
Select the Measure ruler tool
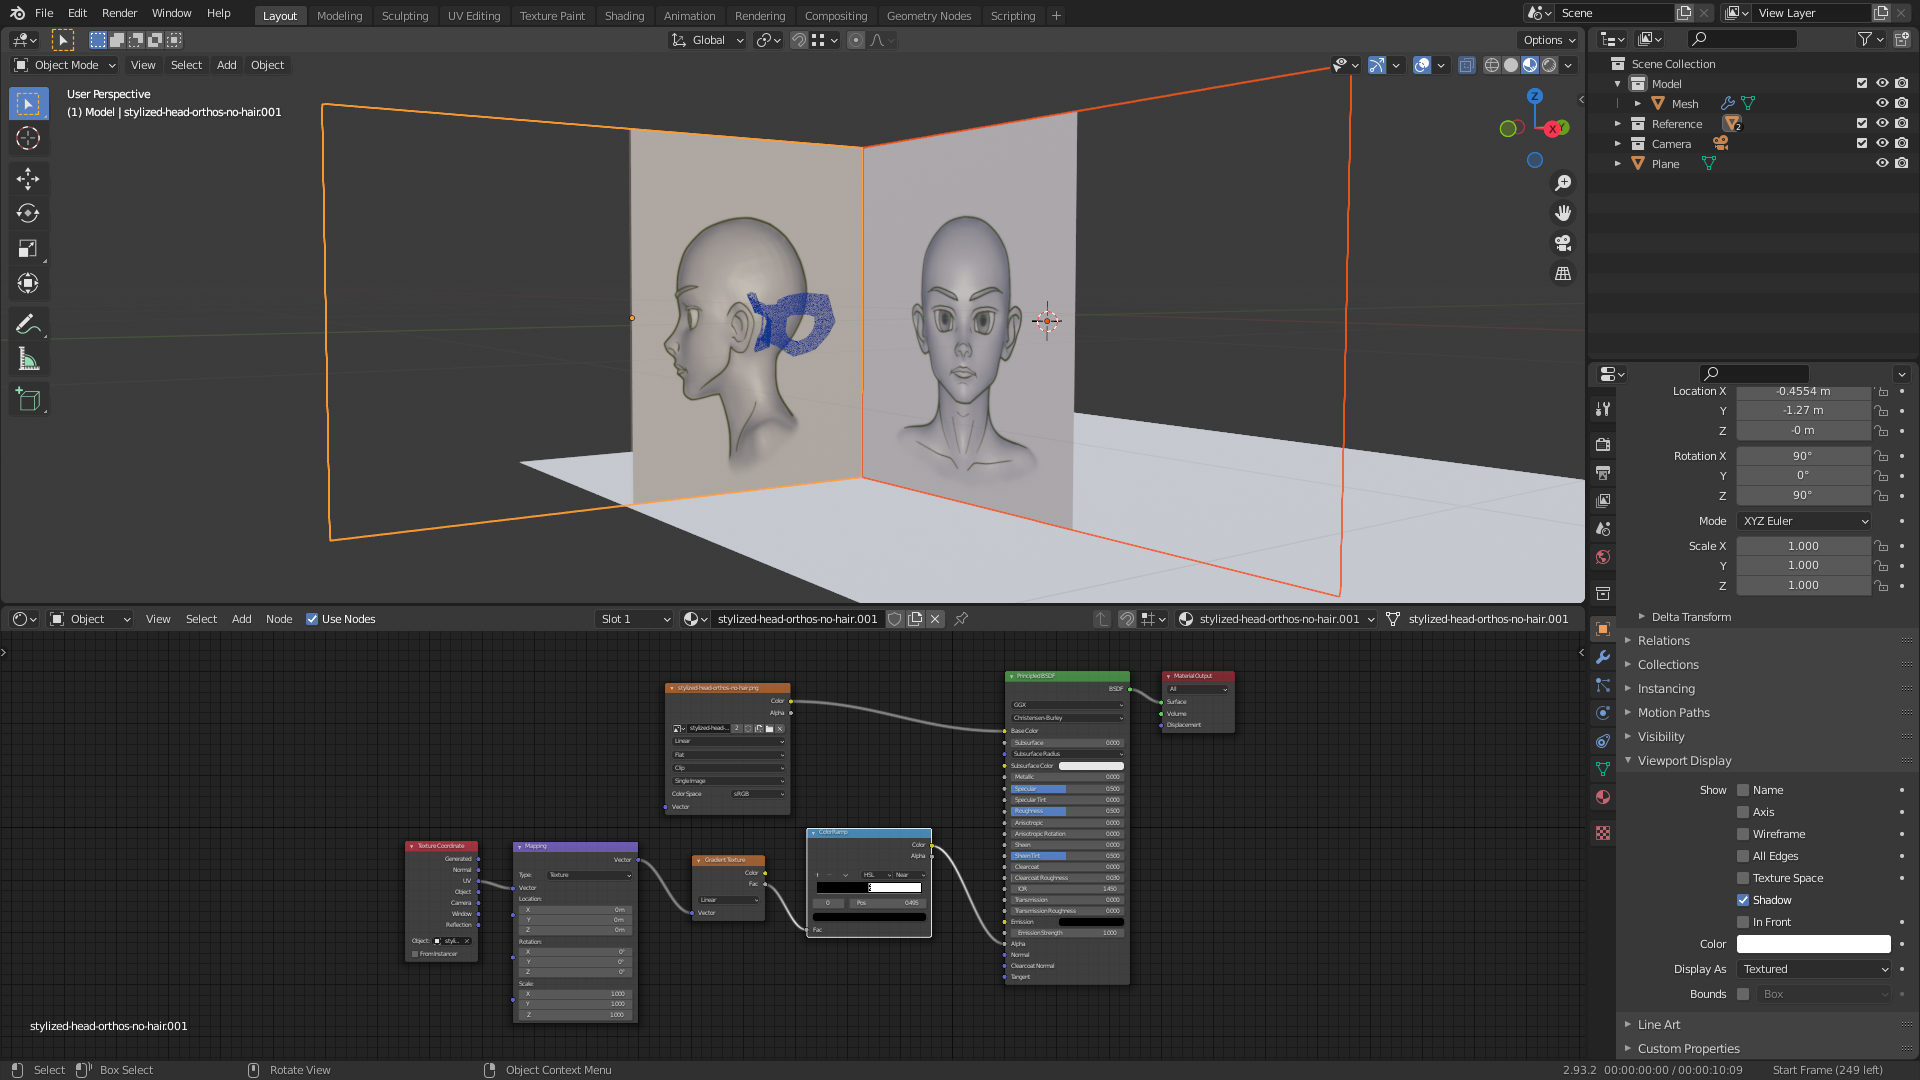pyautogui.click(x=28, y=360)
